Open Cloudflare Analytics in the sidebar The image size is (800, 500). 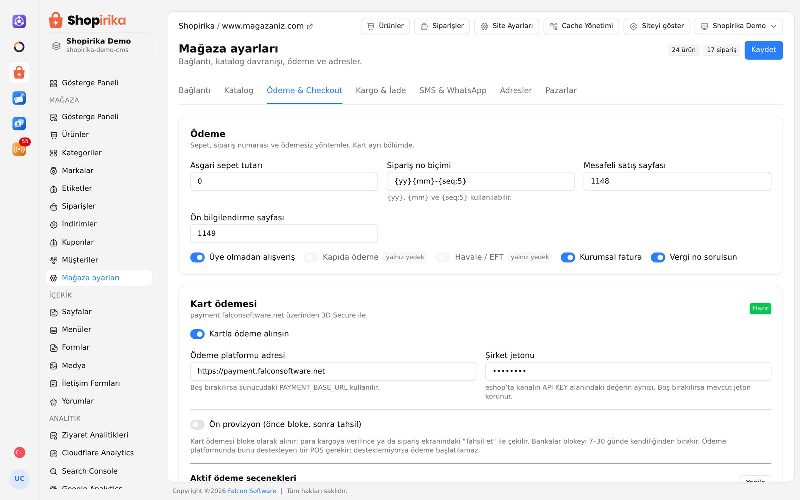point(99,453)
